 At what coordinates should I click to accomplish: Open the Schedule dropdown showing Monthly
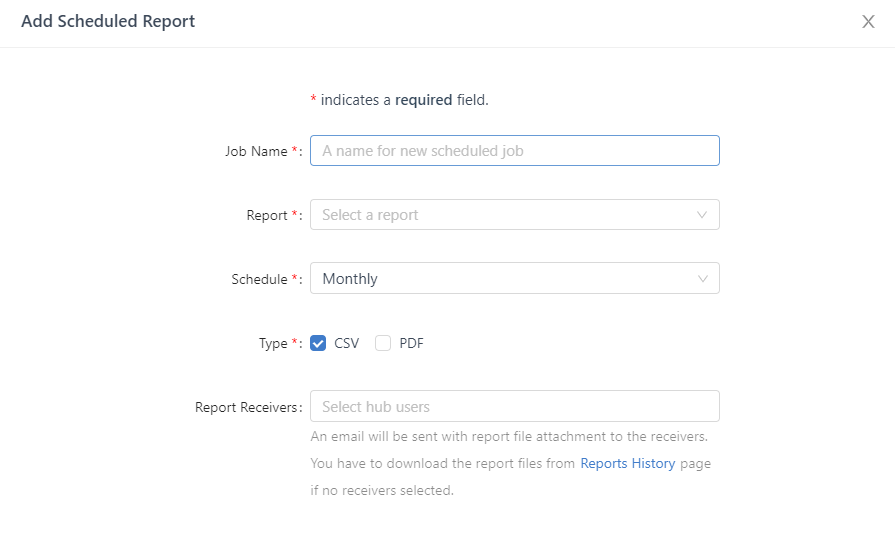tap(500, 279)
